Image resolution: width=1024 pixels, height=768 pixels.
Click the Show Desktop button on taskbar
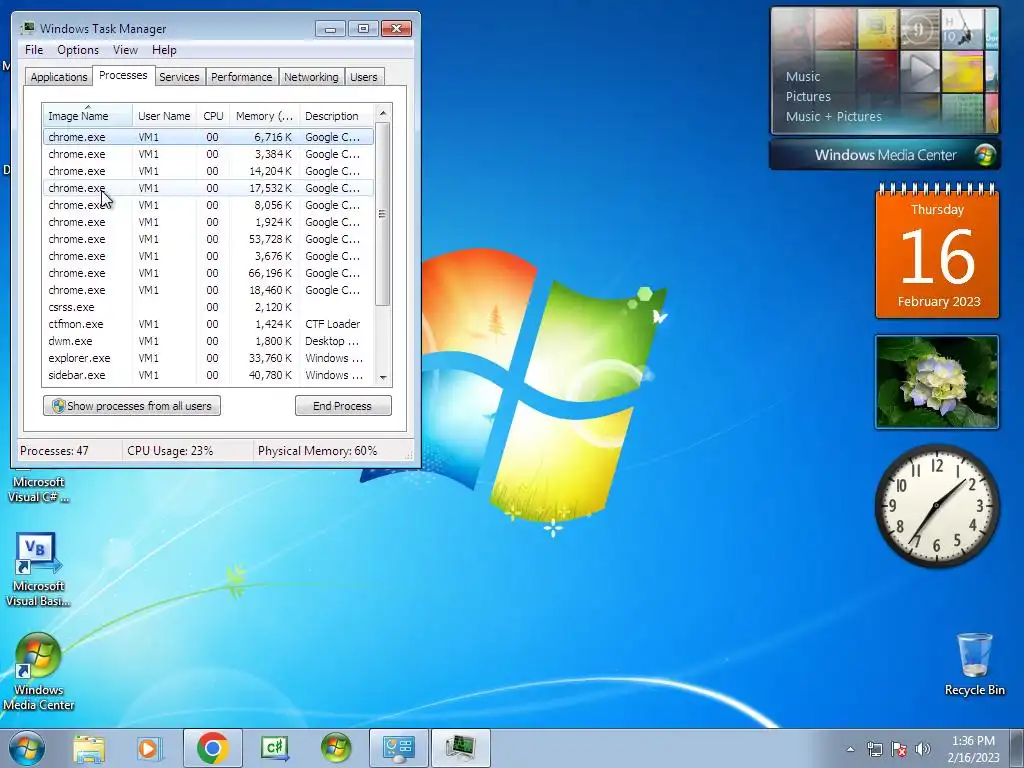tap(1017, 748)
